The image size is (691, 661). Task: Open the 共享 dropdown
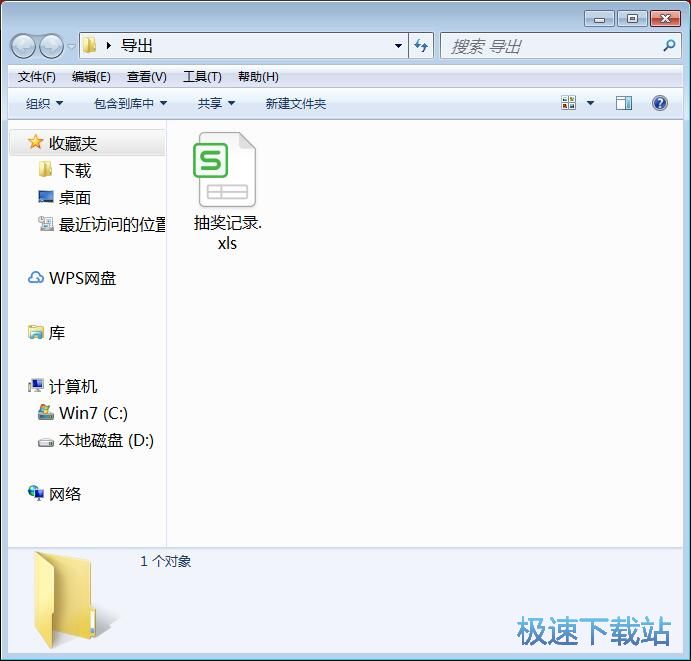click(216, 104)
